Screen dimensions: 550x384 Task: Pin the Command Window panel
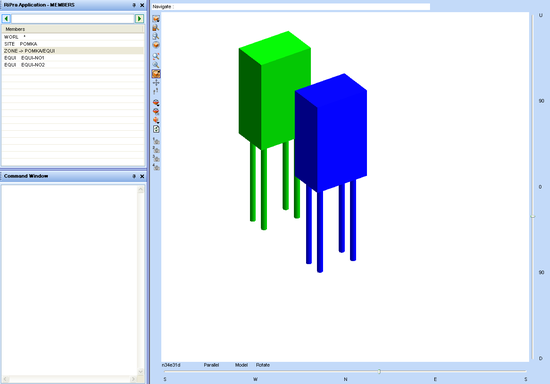tap(134, 176)
